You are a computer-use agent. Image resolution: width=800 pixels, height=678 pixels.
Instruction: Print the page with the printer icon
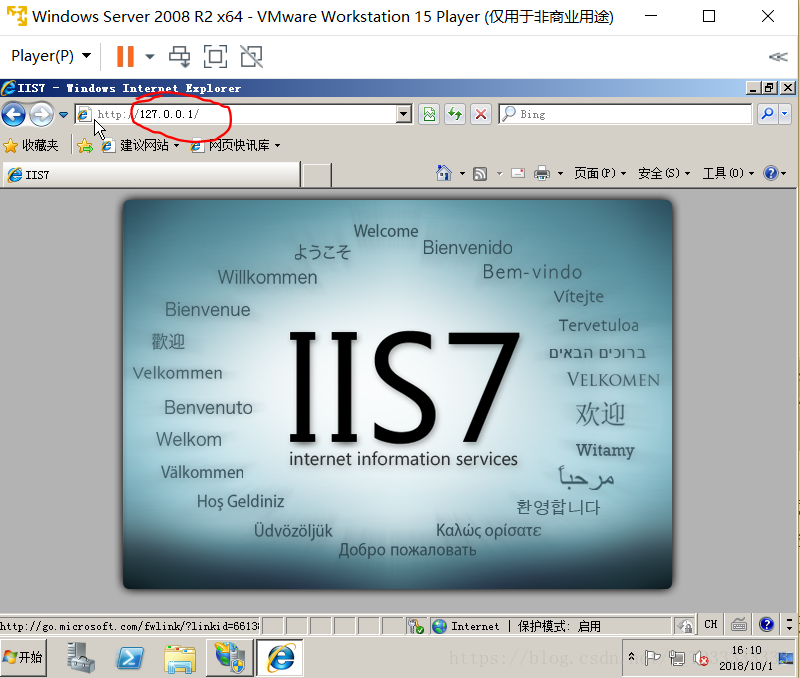click(542, 174)
